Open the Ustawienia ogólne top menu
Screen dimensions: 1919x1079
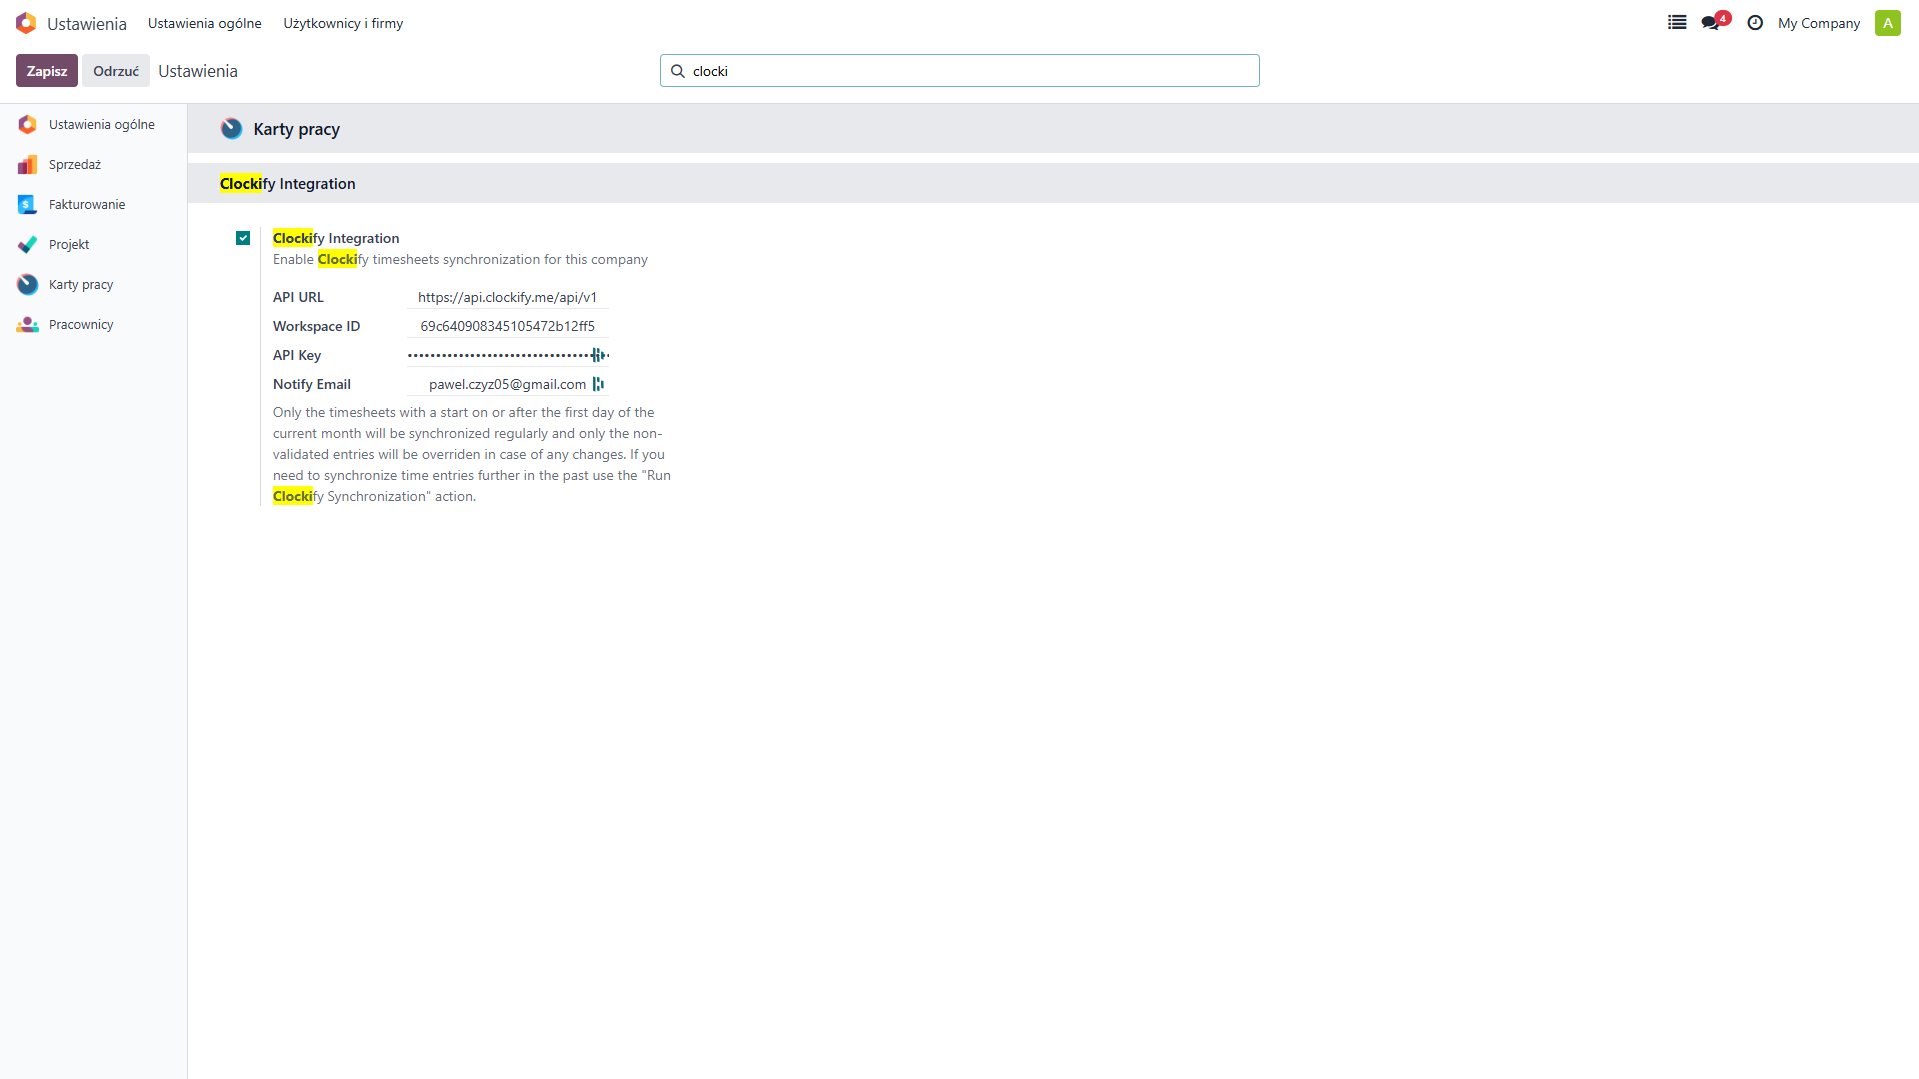pos(204,23)
